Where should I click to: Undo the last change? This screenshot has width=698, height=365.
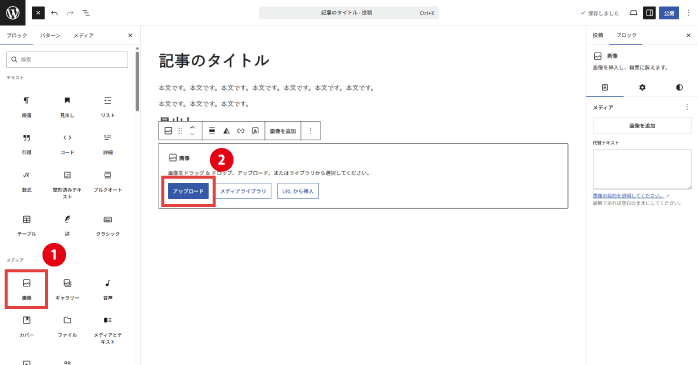tap(54, 13)
